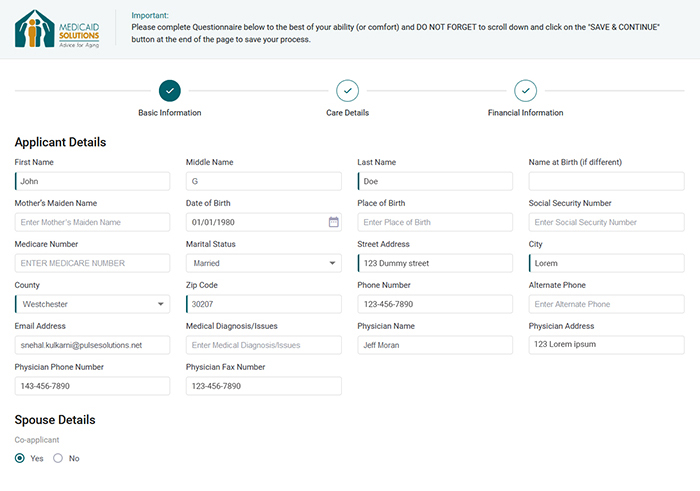
Task: Switch to Financial Information step label
Action: (x=525, y=113)
